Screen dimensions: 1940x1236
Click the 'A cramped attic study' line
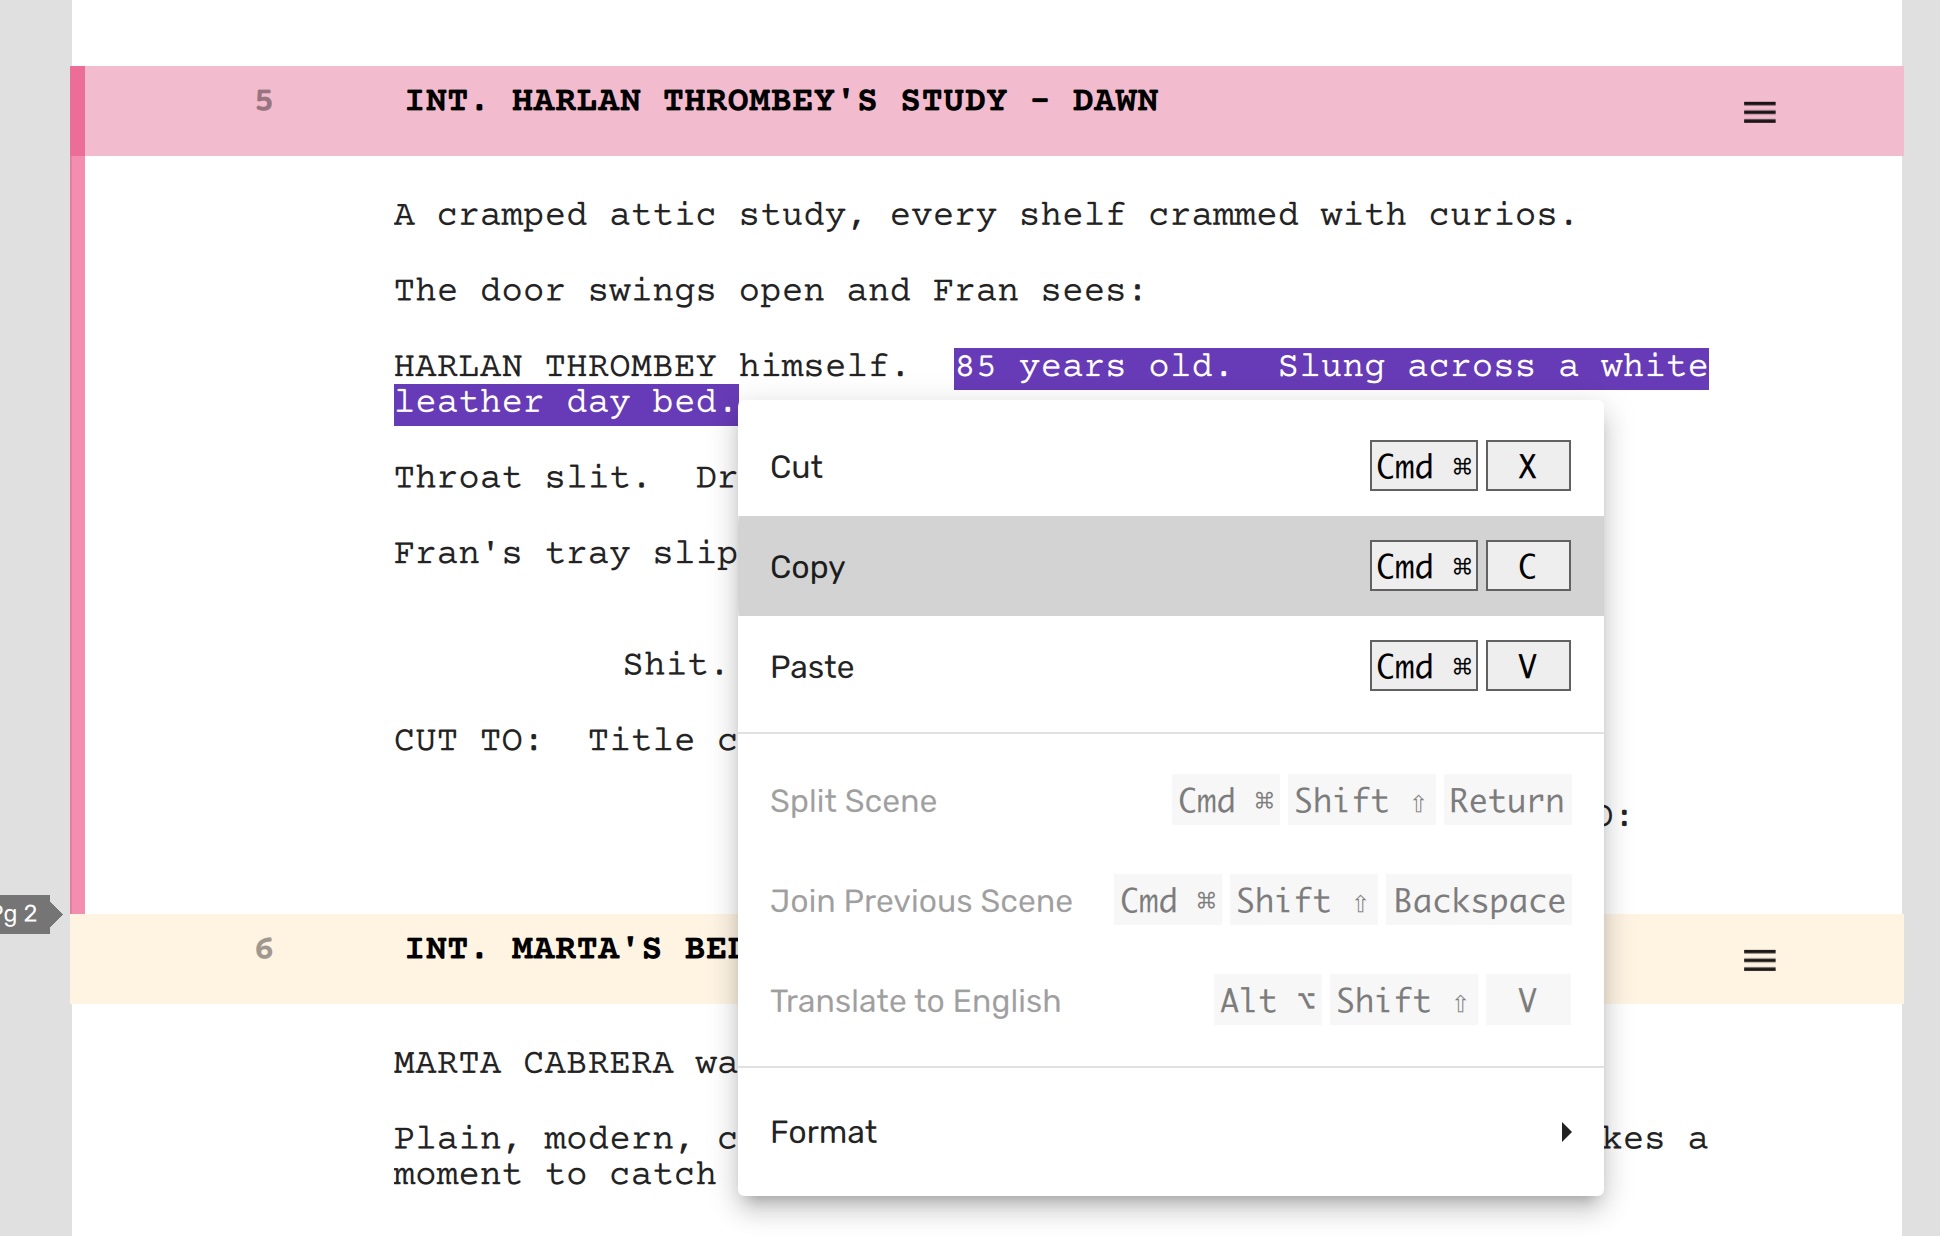984,215
